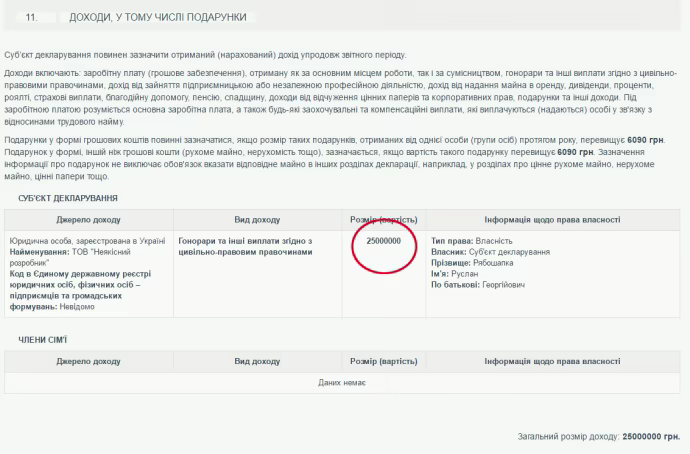Click the 'ЧЛЕНИ СІМ'Ї' subsection heading
Screen dimensions: 690x454
point(43,340)
